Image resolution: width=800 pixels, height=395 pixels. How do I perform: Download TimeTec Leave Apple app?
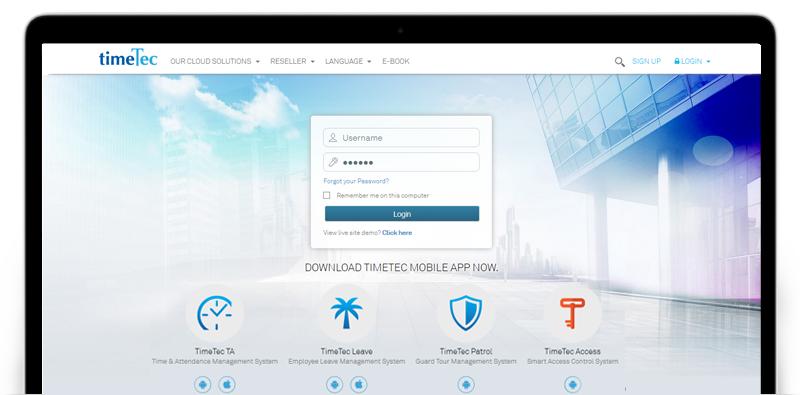click(x=359, y=384)
